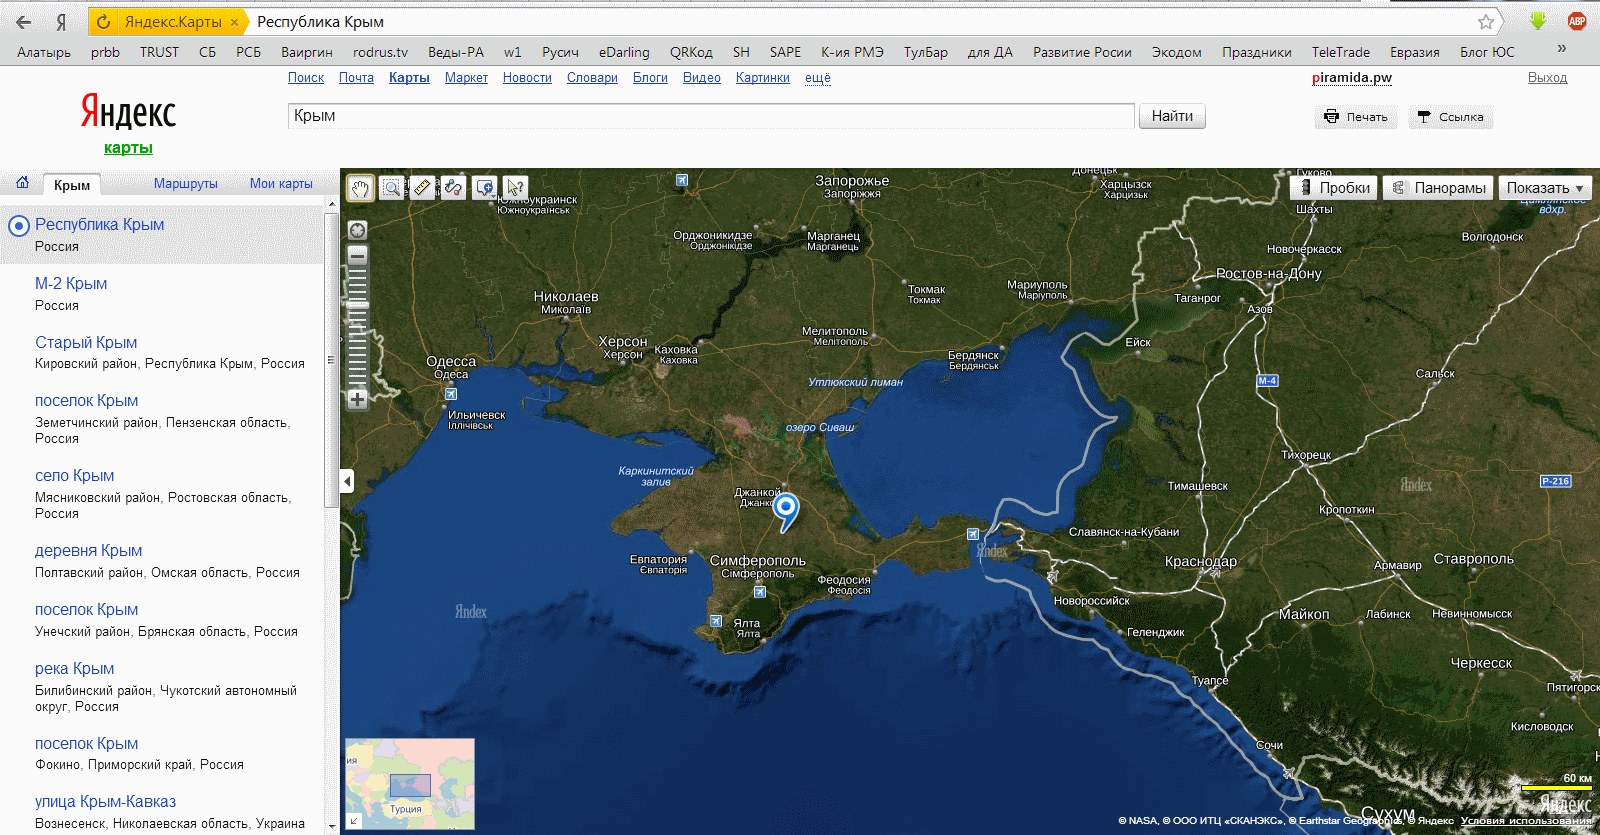1600x835 pixels.
Task: Click the green download arrow extension icon
Action: (x=1538, y=21)
